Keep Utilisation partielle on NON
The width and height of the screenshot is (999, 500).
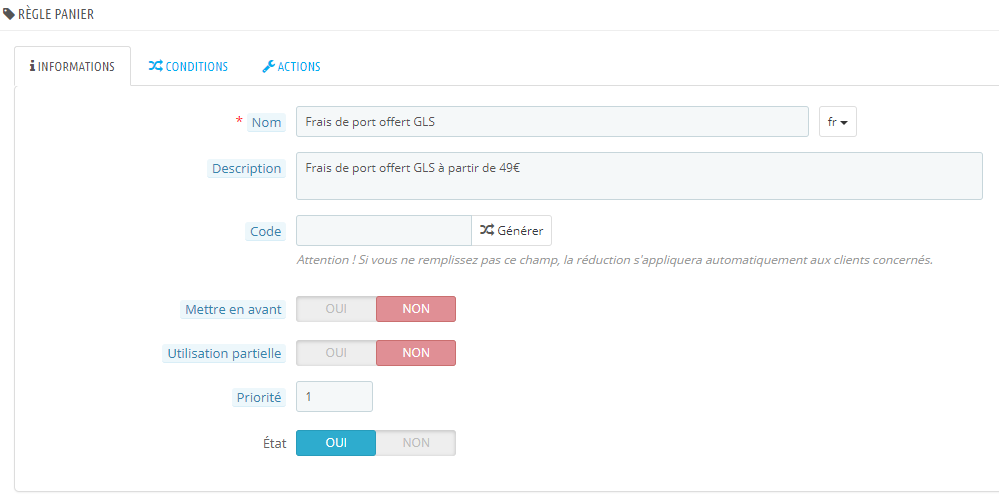416,353
